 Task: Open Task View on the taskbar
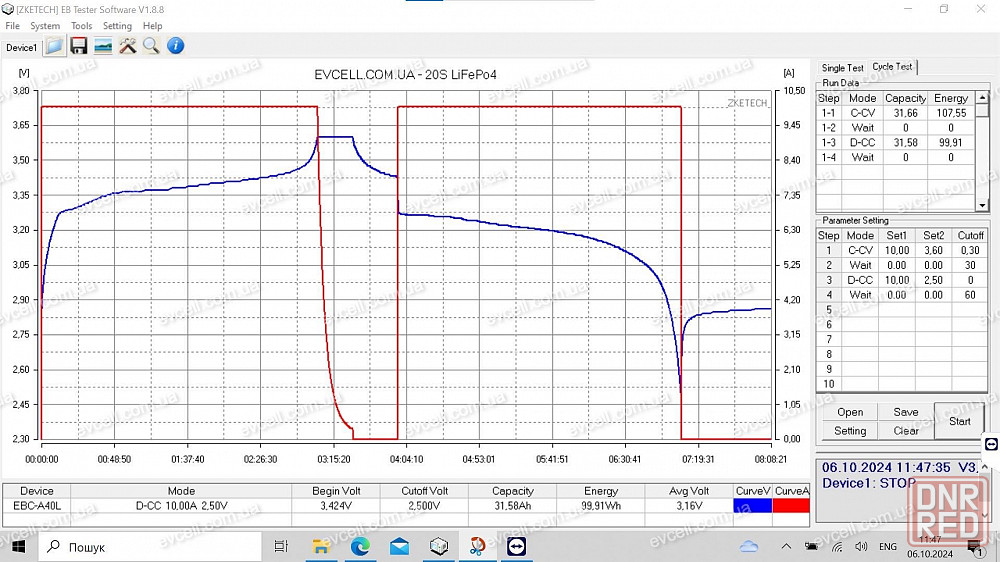pos(281,547)
